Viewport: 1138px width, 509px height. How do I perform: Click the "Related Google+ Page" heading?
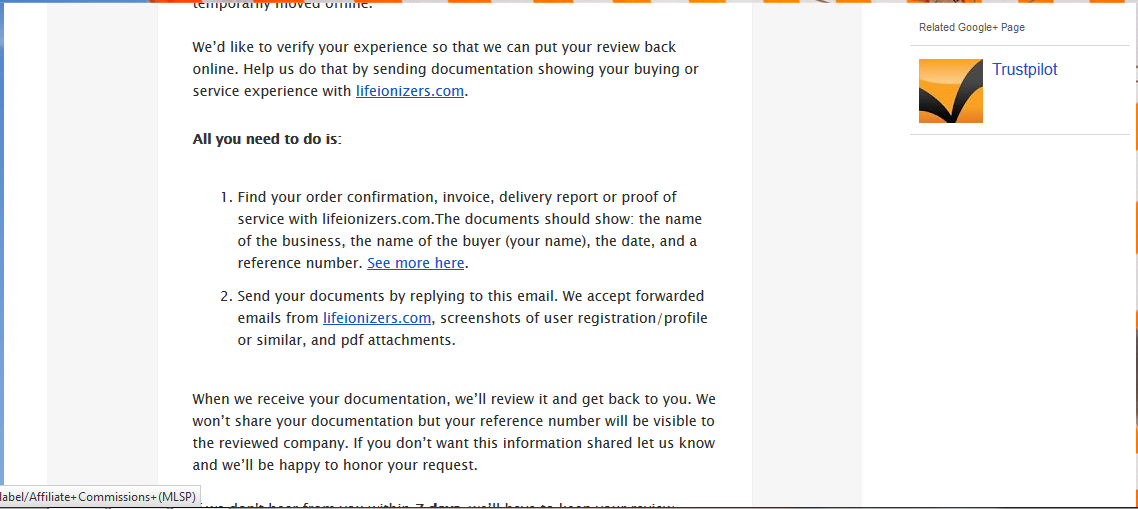[972, 28]
